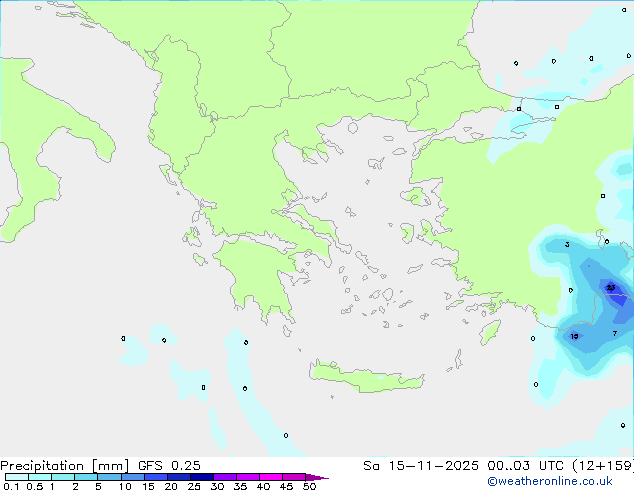634x490 pixels.
Task: Click the 2–5 mm legend color box
Action: (x=86, y=477)
